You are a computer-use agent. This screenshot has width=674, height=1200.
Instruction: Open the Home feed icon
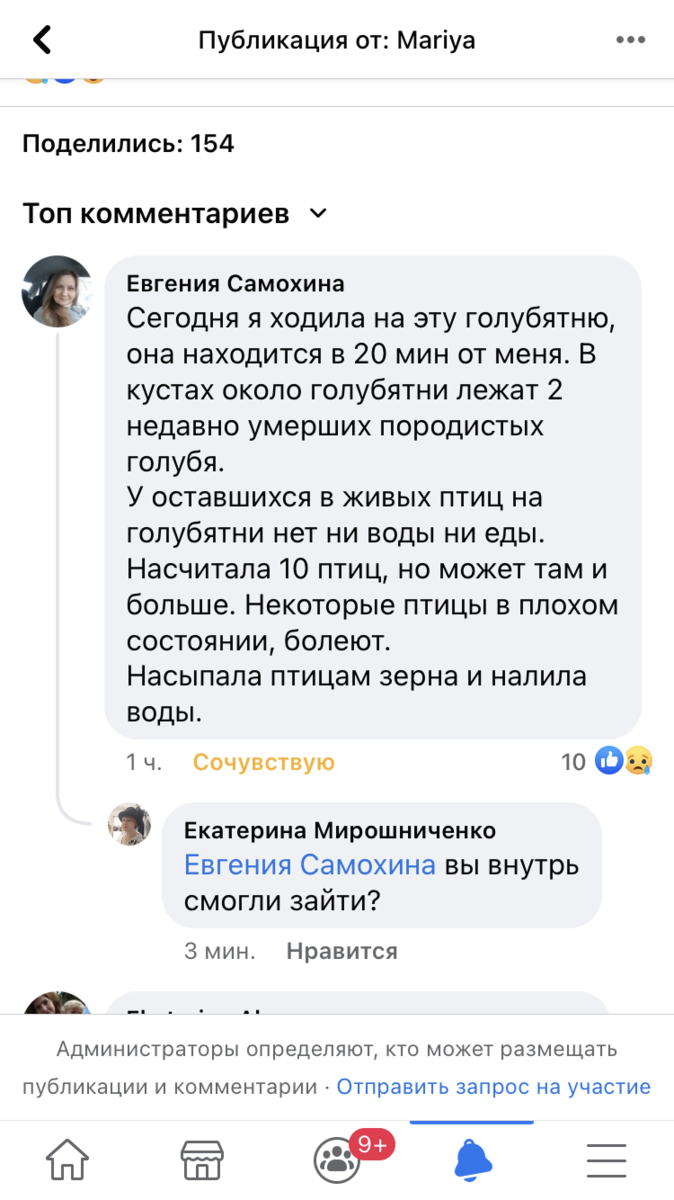coord(67,1160)
